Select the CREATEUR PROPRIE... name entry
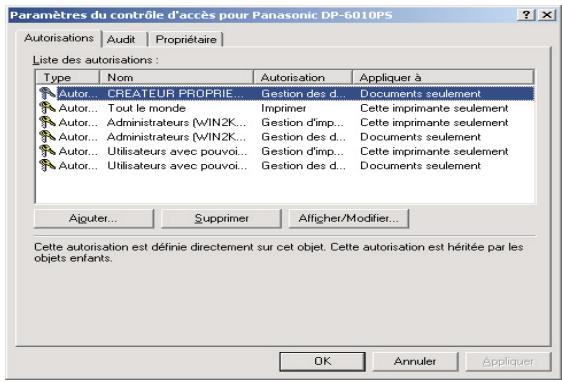The image size is (562, 382). click(175, 94)
